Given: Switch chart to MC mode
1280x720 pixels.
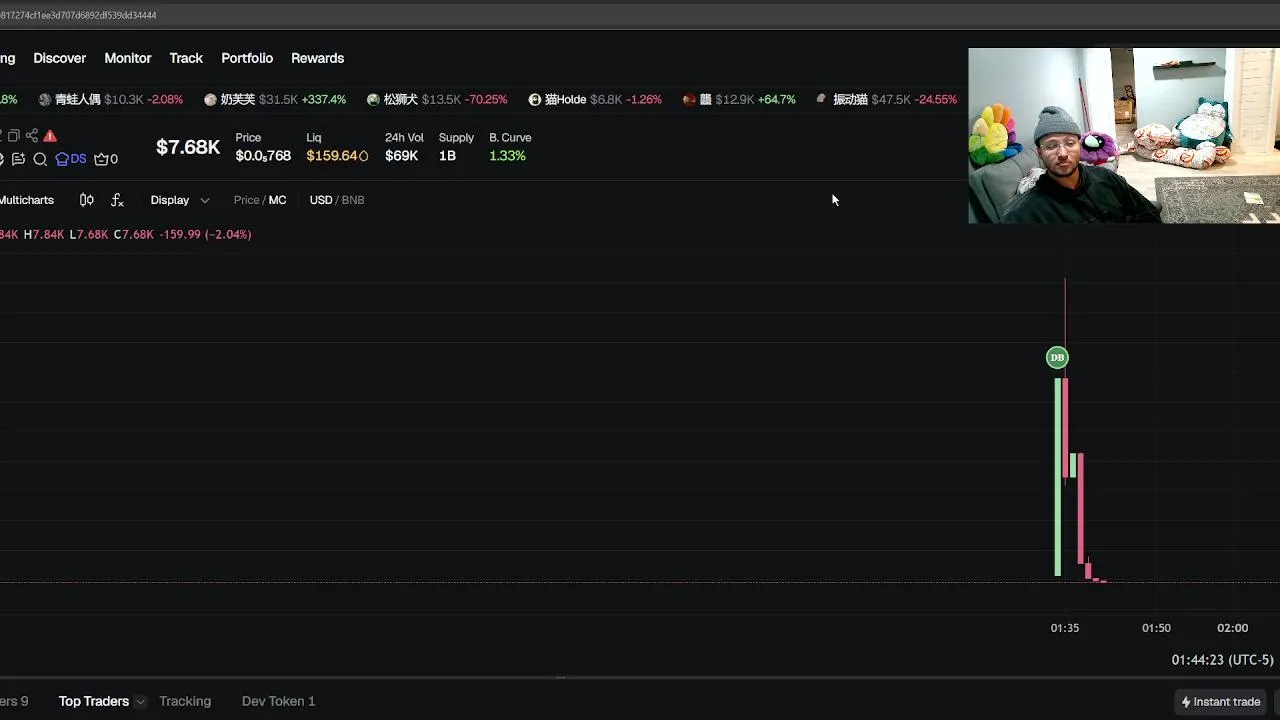Looking at the screenshot, I should click(x=277, y=200).
